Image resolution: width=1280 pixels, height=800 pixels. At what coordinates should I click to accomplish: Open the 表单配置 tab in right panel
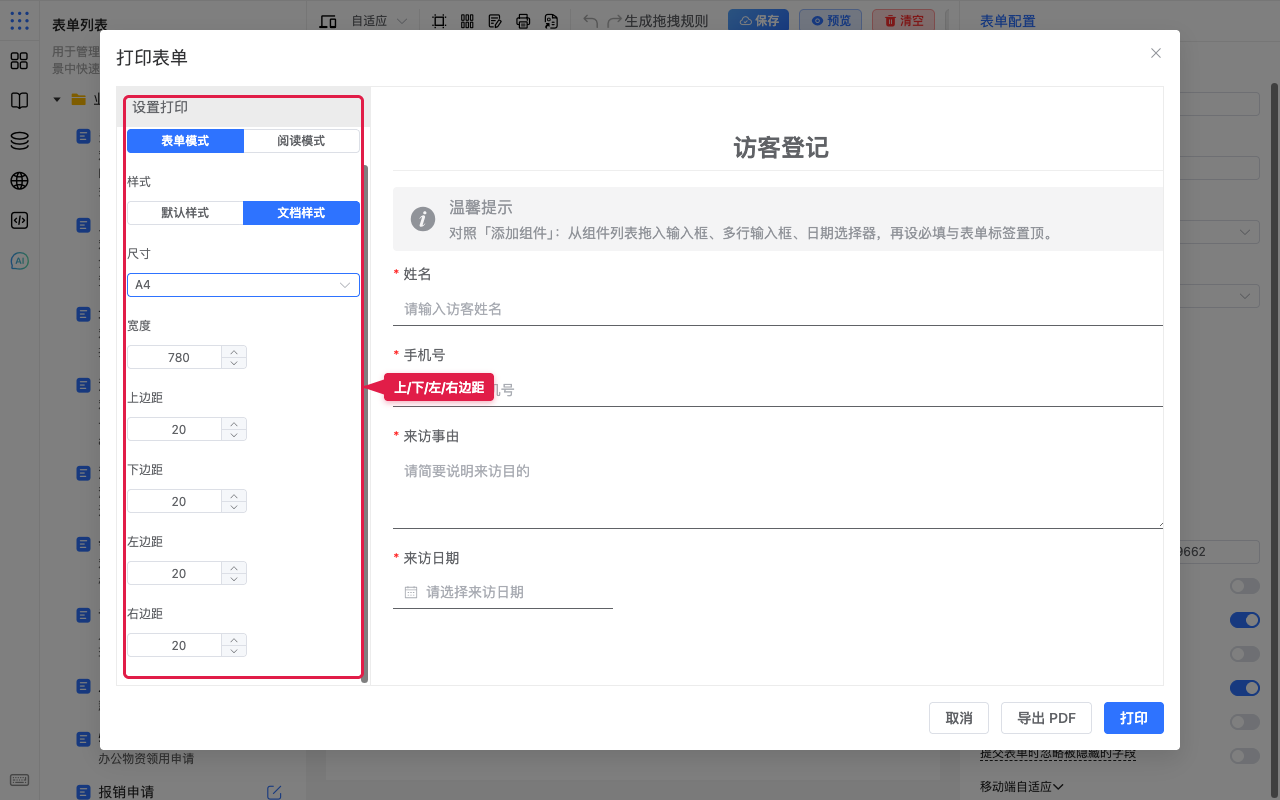tap(1007, 21)
